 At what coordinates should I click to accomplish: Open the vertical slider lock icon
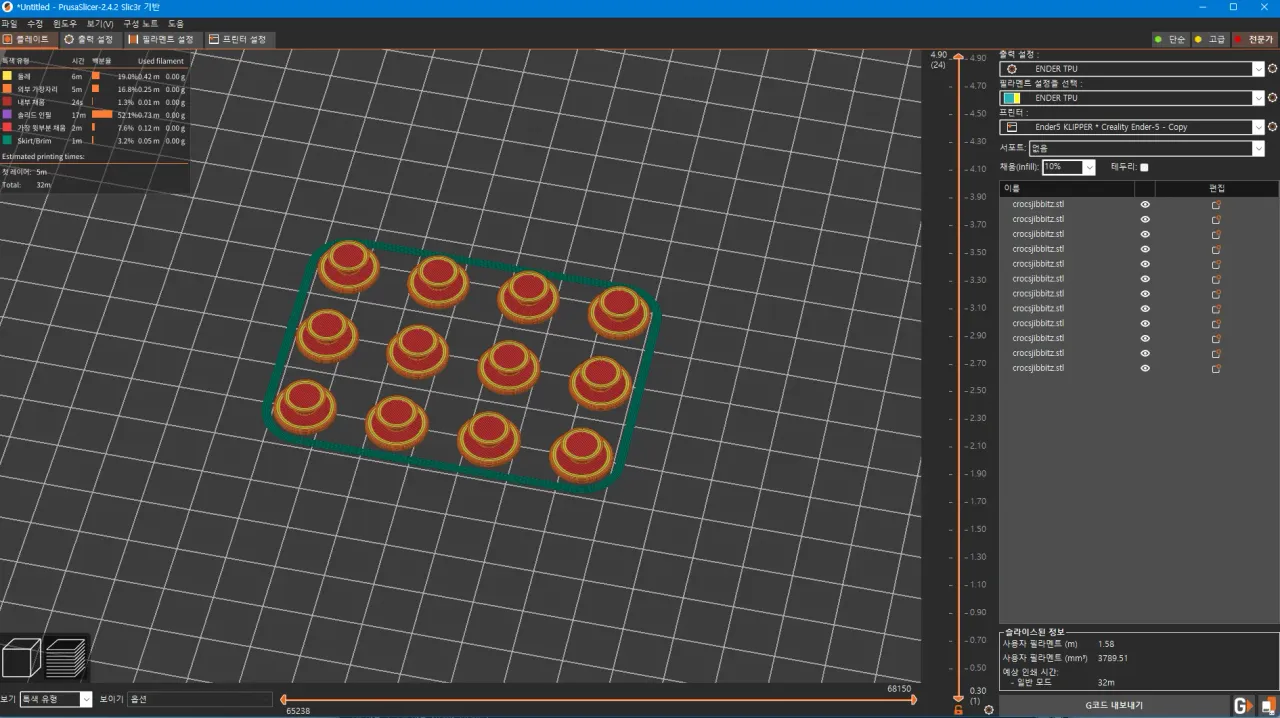(x=958, y=710)
